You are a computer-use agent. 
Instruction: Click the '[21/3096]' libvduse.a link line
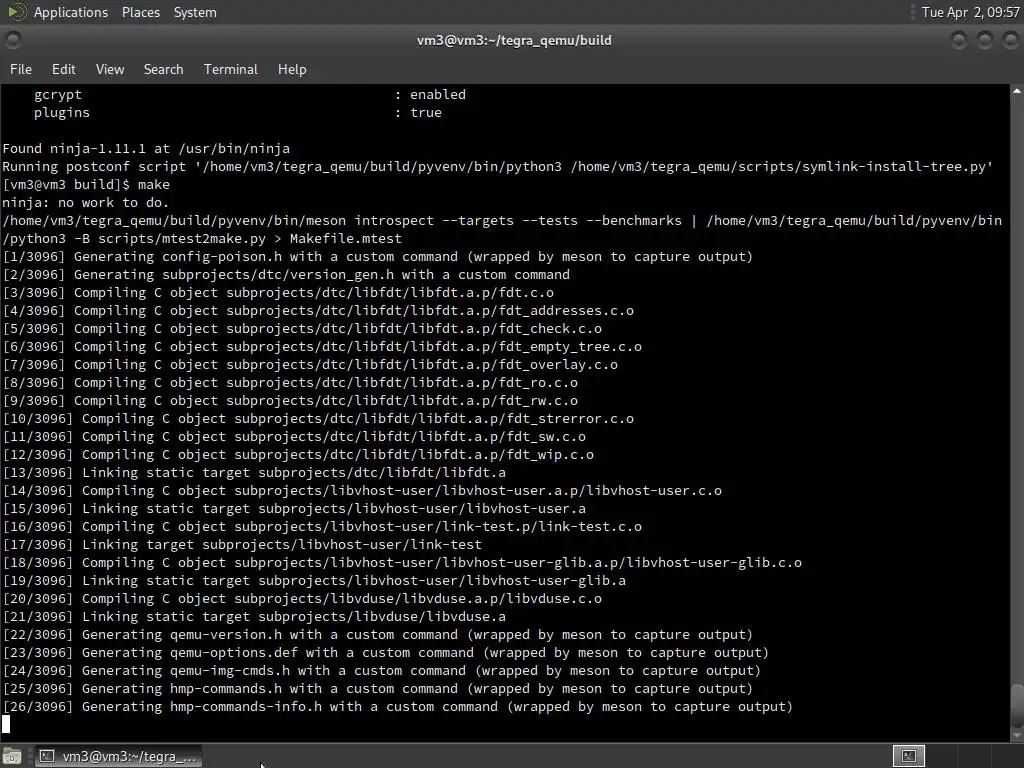point(254,616)
